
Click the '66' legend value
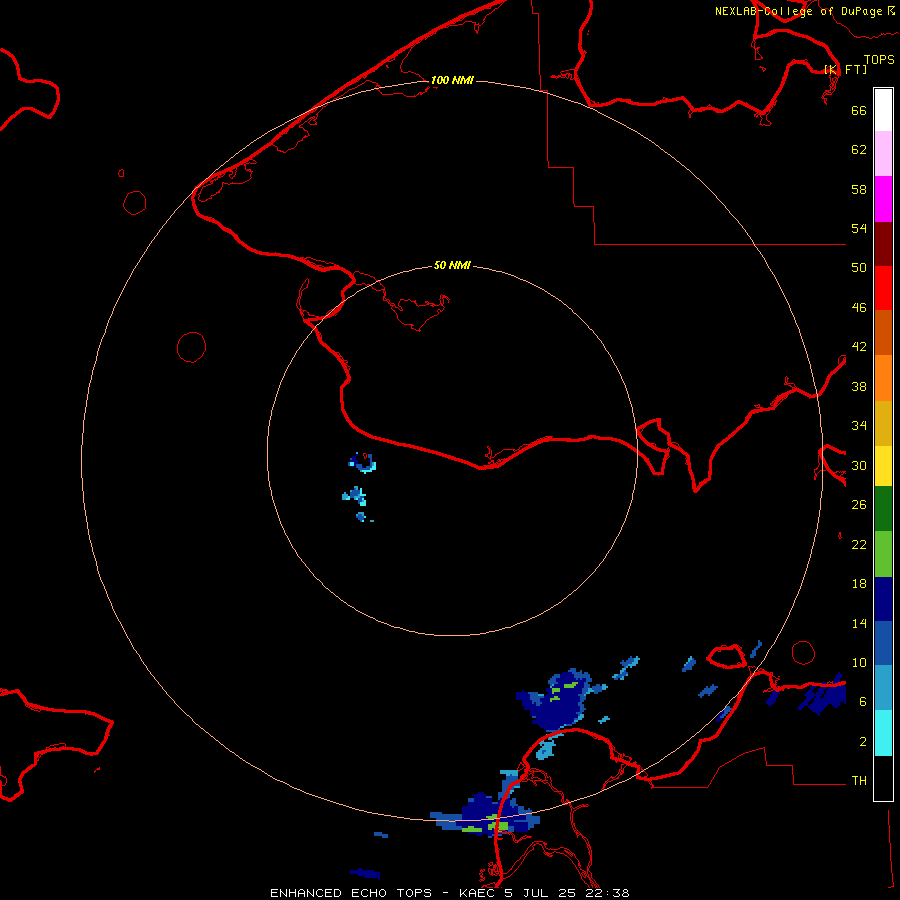click(859, 110)
